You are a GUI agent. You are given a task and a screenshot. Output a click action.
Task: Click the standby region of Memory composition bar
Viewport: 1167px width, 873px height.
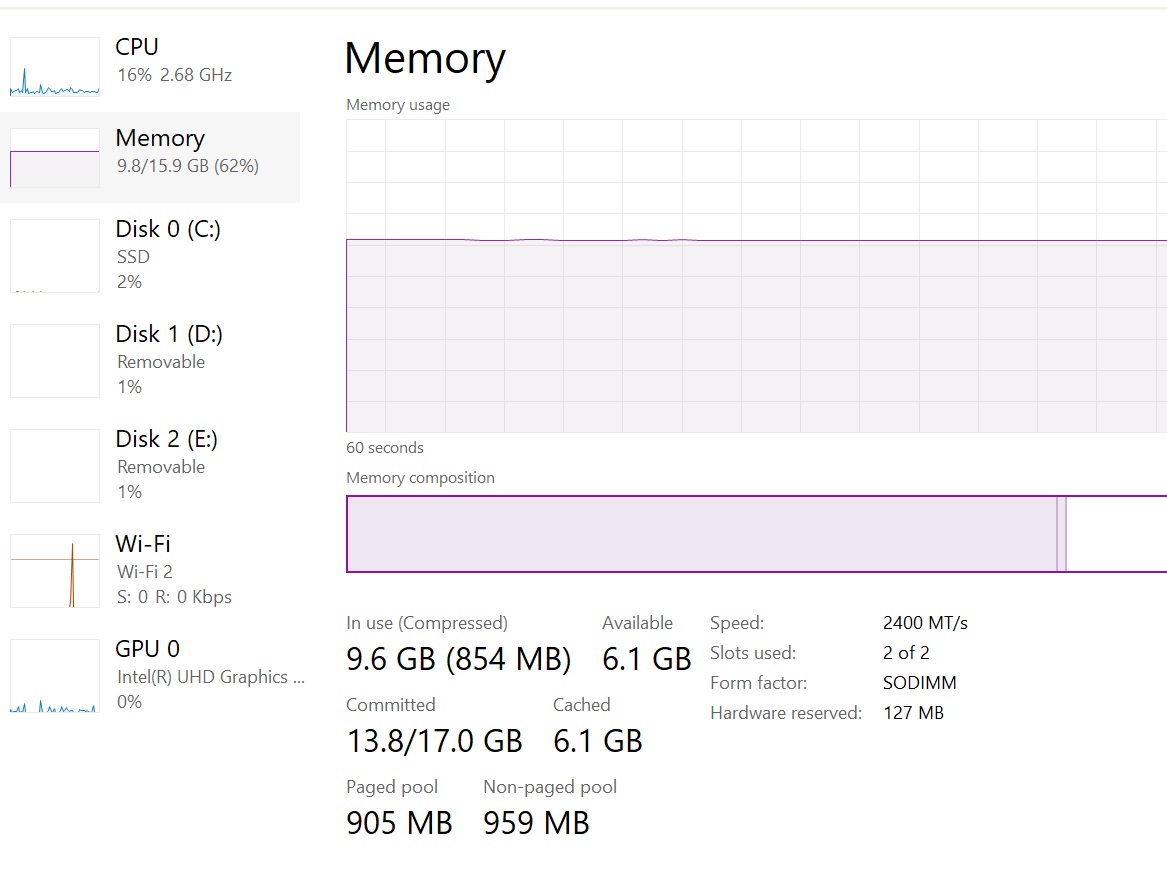[1116, 534]
